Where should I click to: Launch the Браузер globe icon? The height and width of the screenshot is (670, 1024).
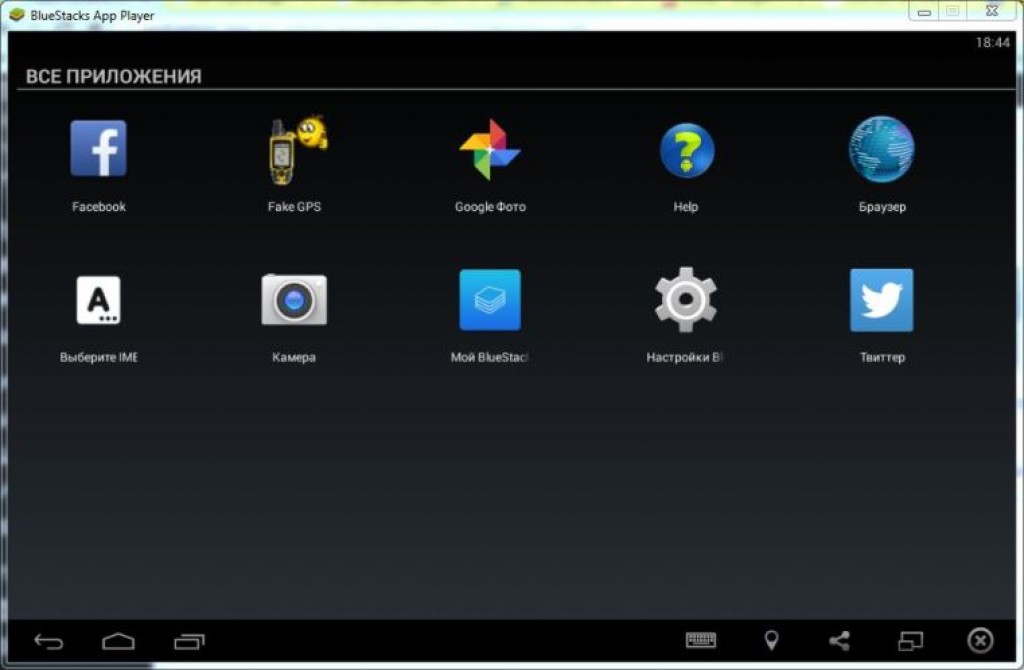[881, 149]
